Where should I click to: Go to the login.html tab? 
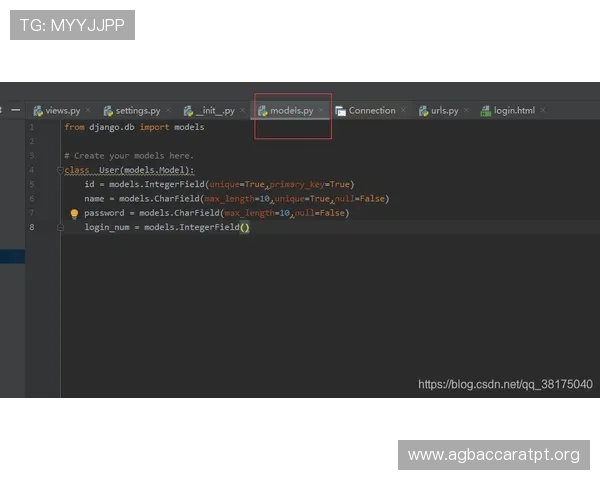click(514, 111)
